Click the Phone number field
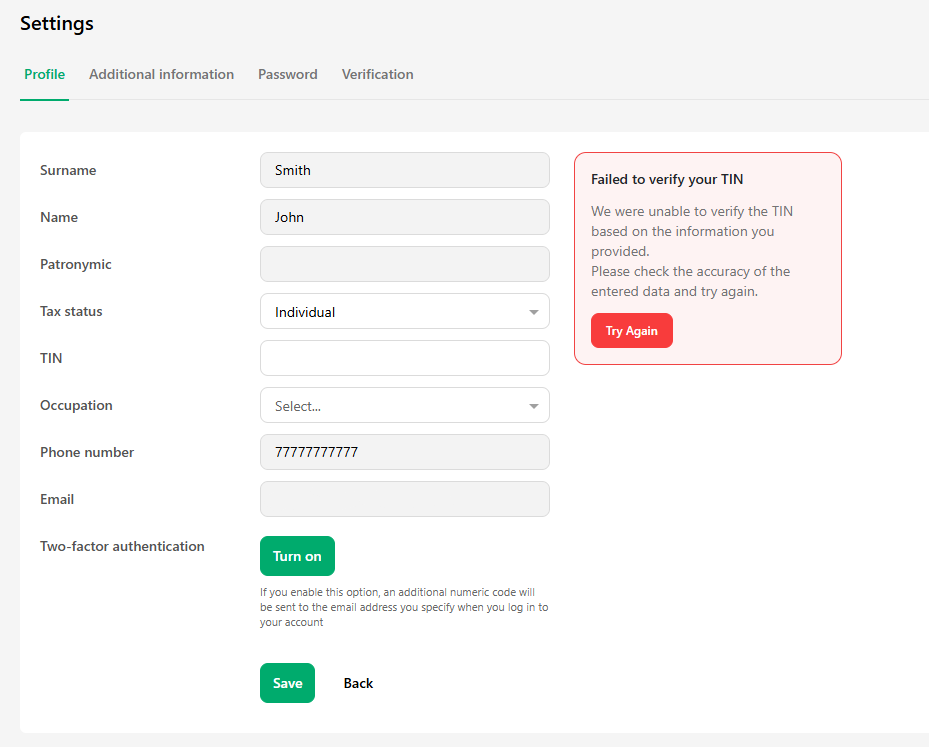This screenshot has height=747, width=929. coord(405,452)
